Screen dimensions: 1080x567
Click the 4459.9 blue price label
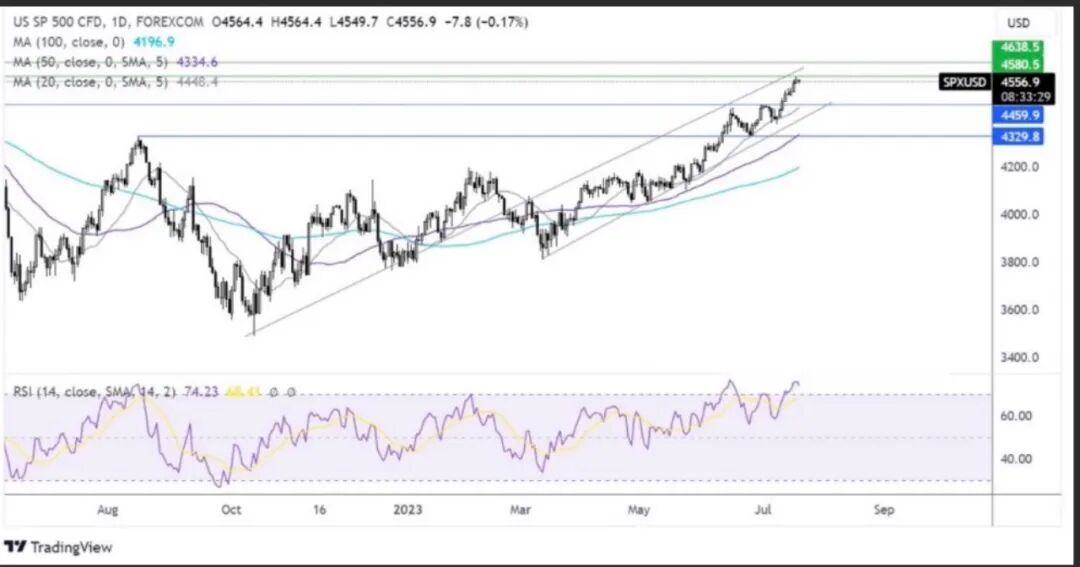click(1018, 115)
